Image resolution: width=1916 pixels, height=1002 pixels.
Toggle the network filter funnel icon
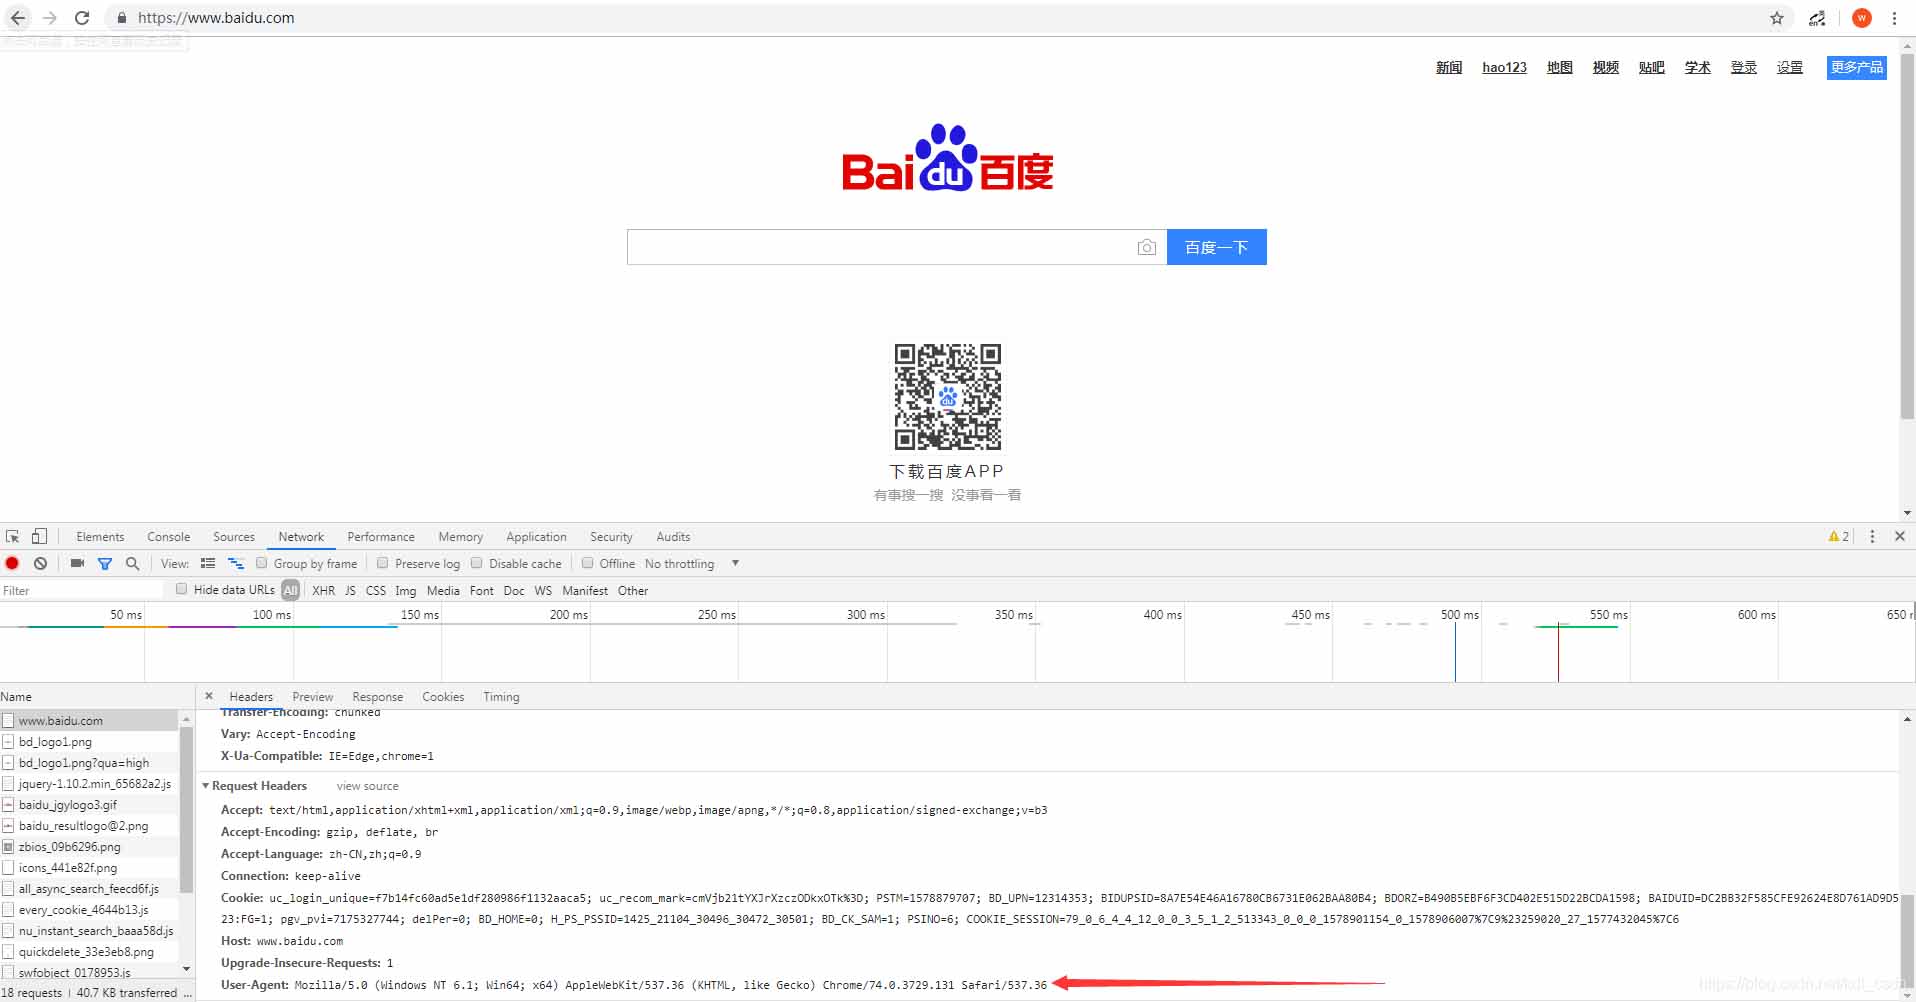point(105,564)
